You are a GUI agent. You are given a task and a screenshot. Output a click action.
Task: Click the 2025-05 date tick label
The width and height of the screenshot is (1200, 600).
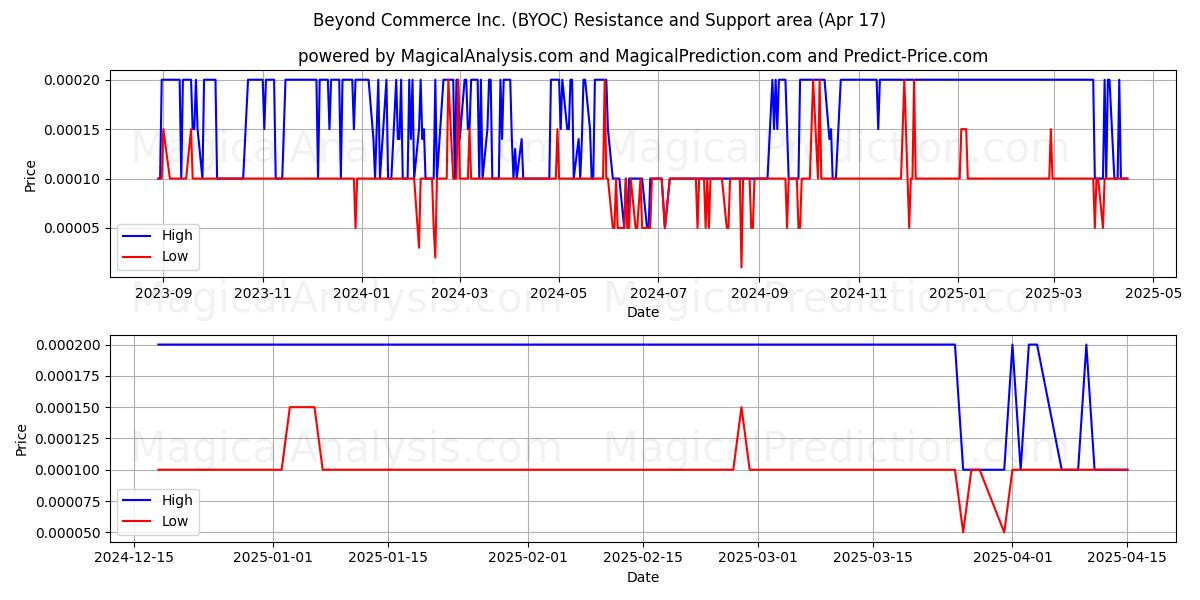click(1154, 293)
